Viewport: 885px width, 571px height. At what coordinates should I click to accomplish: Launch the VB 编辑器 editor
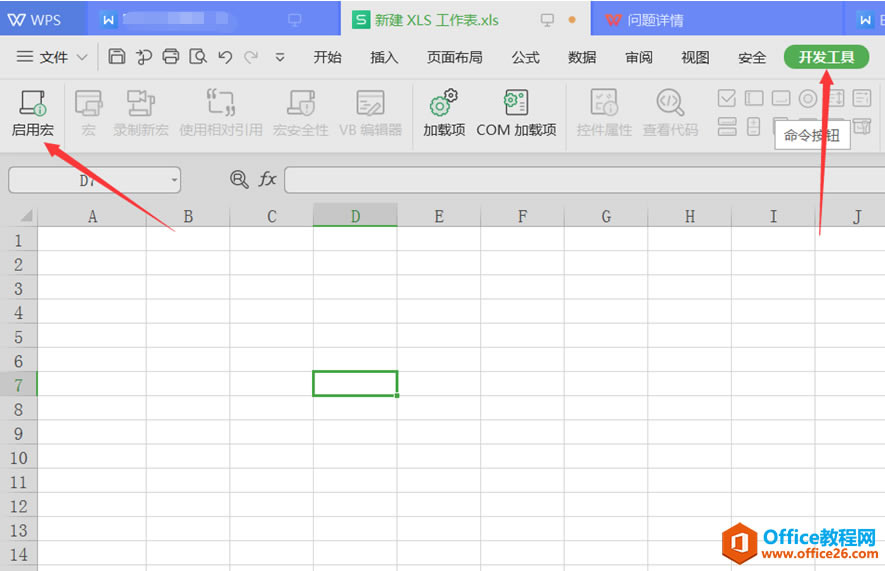tap(370, 113)
